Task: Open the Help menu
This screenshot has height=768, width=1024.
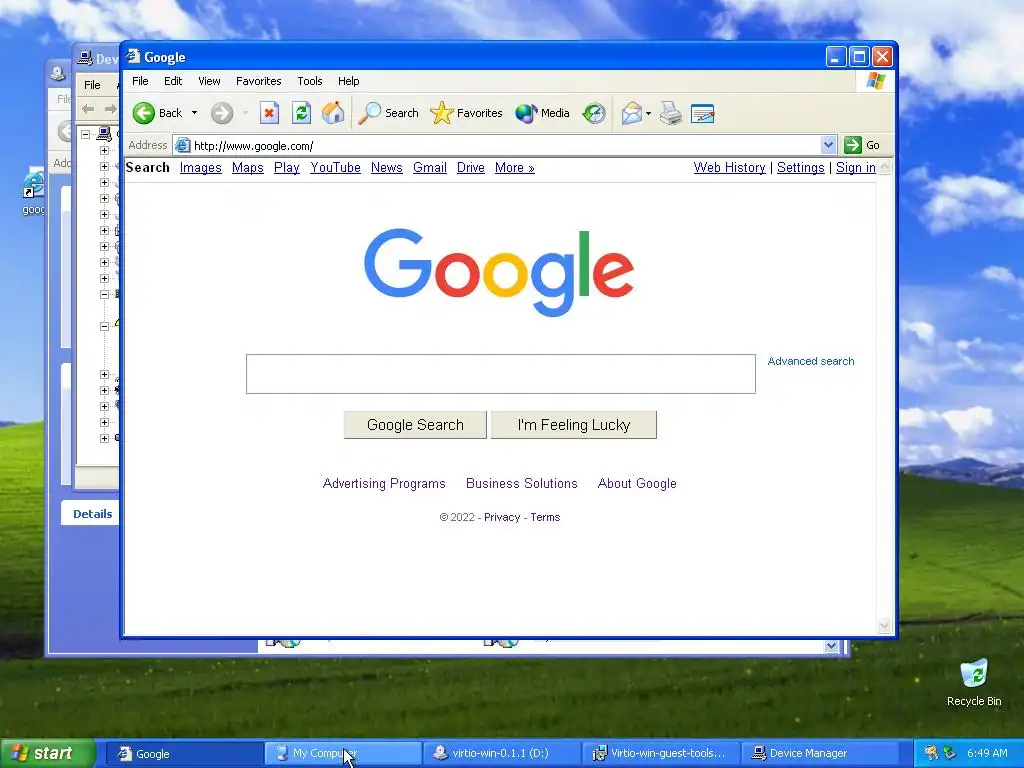Action: [348, 81]
